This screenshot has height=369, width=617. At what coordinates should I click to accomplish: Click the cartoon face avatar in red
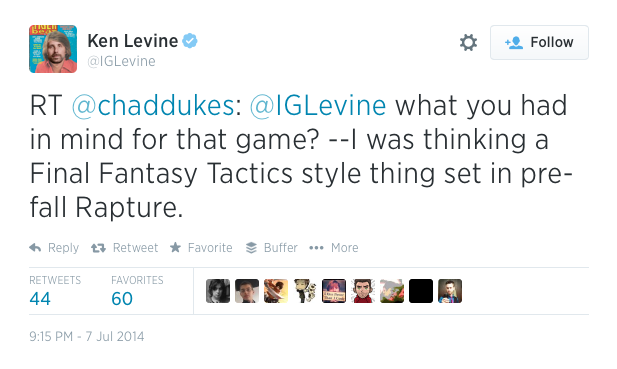point(363,291)
